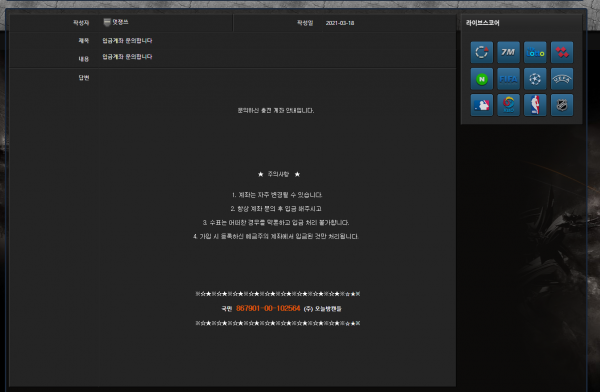Screen dimensions: 600x392
Task: Click the author name in header row
Action: coord(120,22)
